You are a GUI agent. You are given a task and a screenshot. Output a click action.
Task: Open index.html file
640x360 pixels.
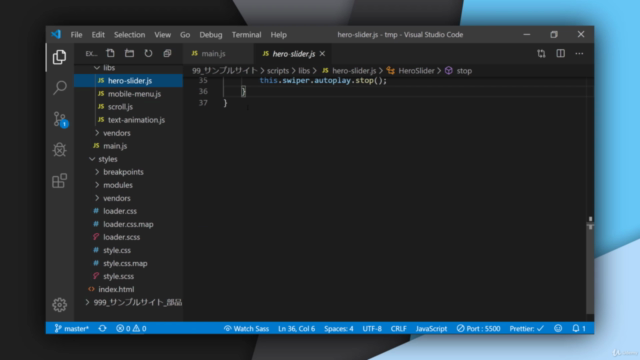coord(116,289)
